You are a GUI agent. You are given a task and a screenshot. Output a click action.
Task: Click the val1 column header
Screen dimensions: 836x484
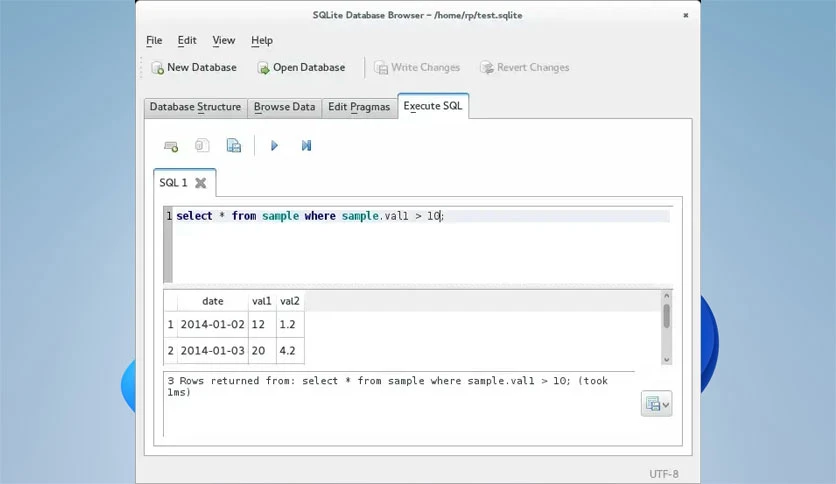tap(262, 301)
